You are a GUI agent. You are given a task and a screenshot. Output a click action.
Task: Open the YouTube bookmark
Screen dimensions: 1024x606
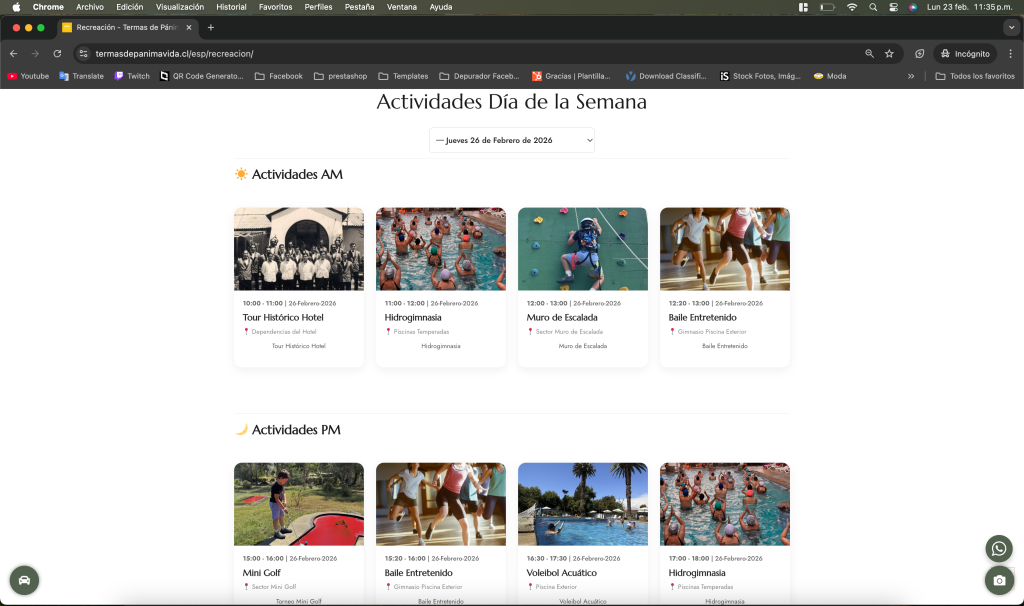tap(28, 76)
